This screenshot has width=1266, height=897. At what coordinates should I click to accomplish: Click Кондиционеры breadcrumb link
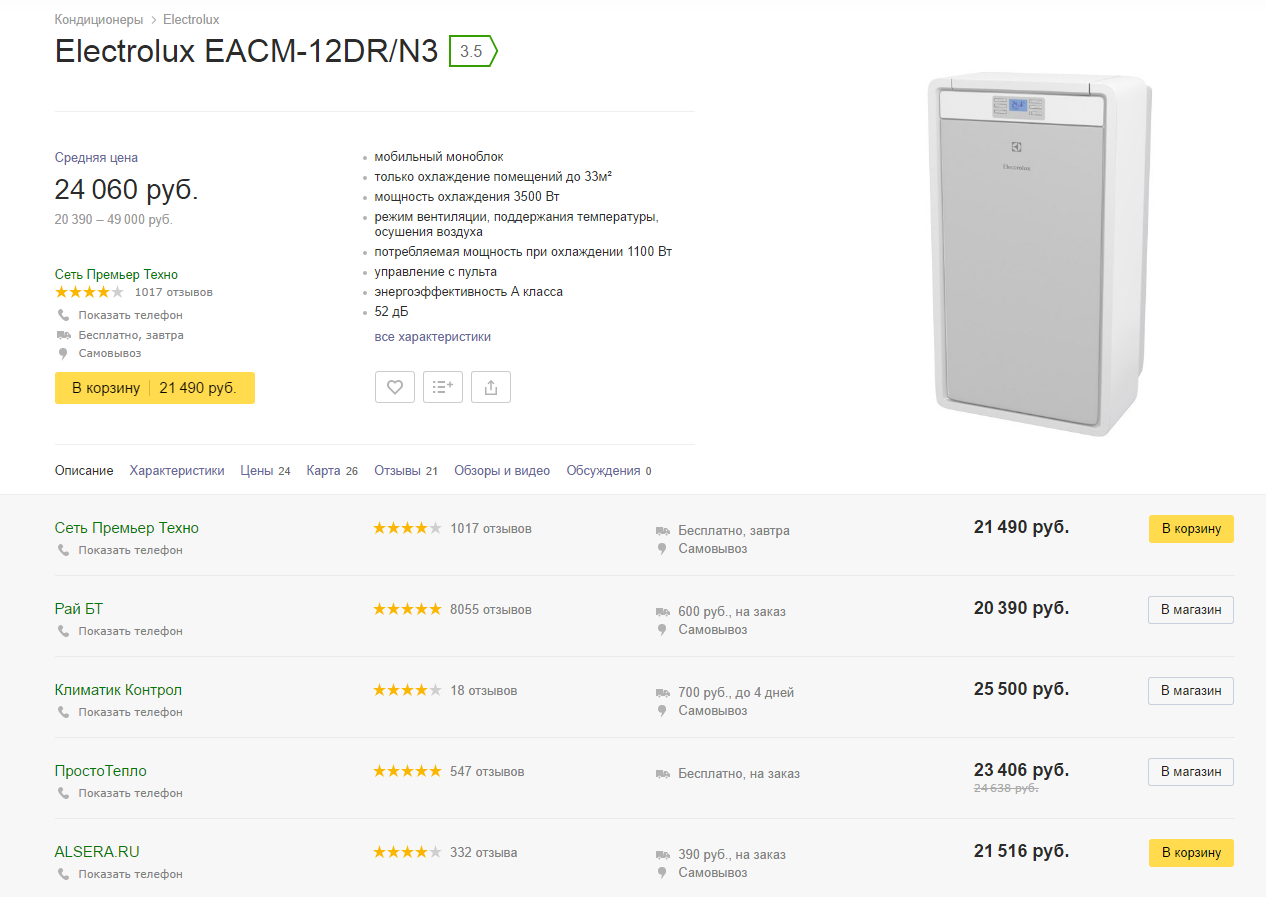[x=99, y=20]
